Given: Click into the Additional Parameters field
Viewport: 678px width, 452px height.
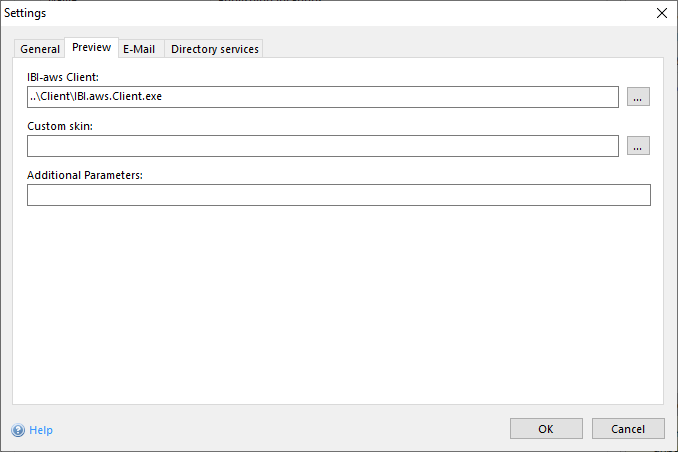Looking at the screenshot, I should point(338,195).
